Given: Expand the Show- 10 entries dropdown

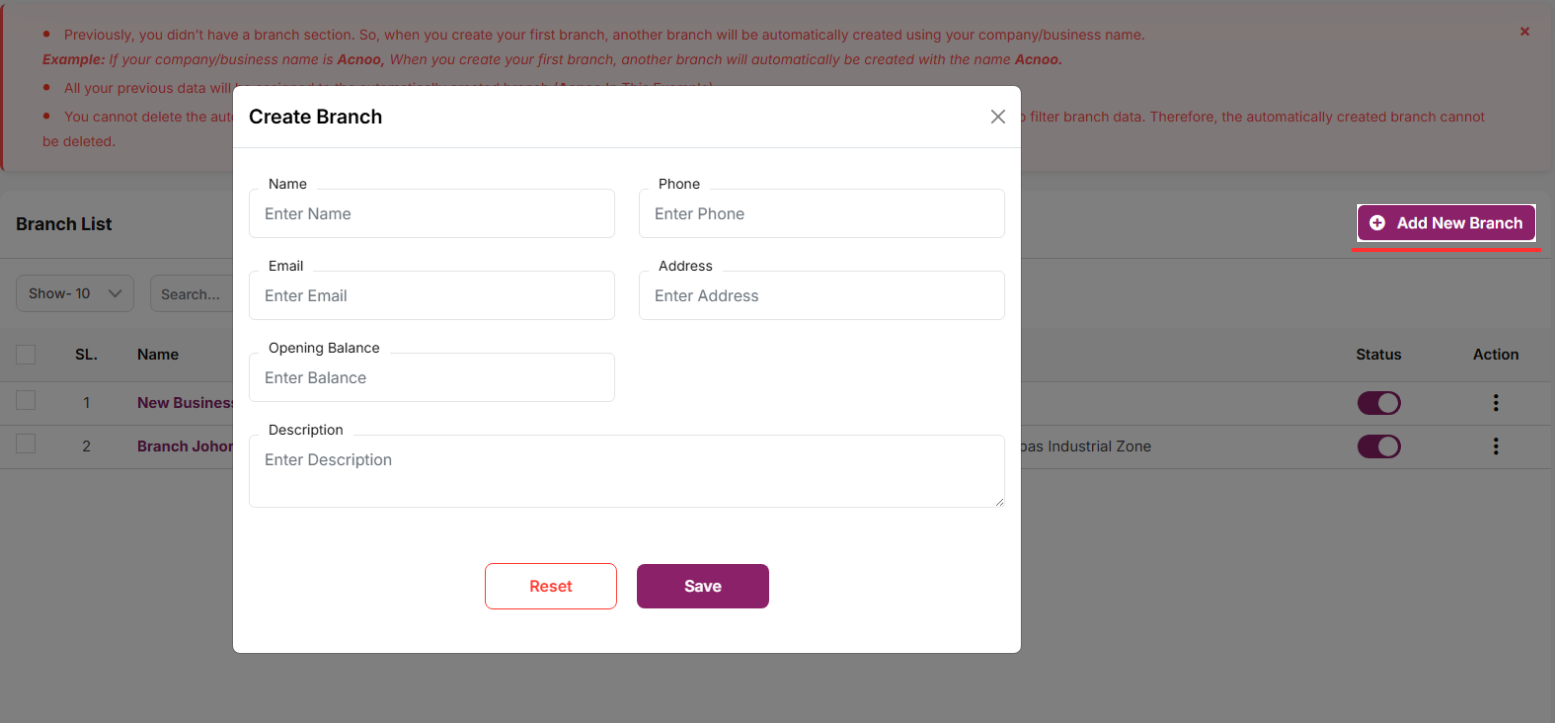Looking at the screenshot, I should [x=75, y=294].
